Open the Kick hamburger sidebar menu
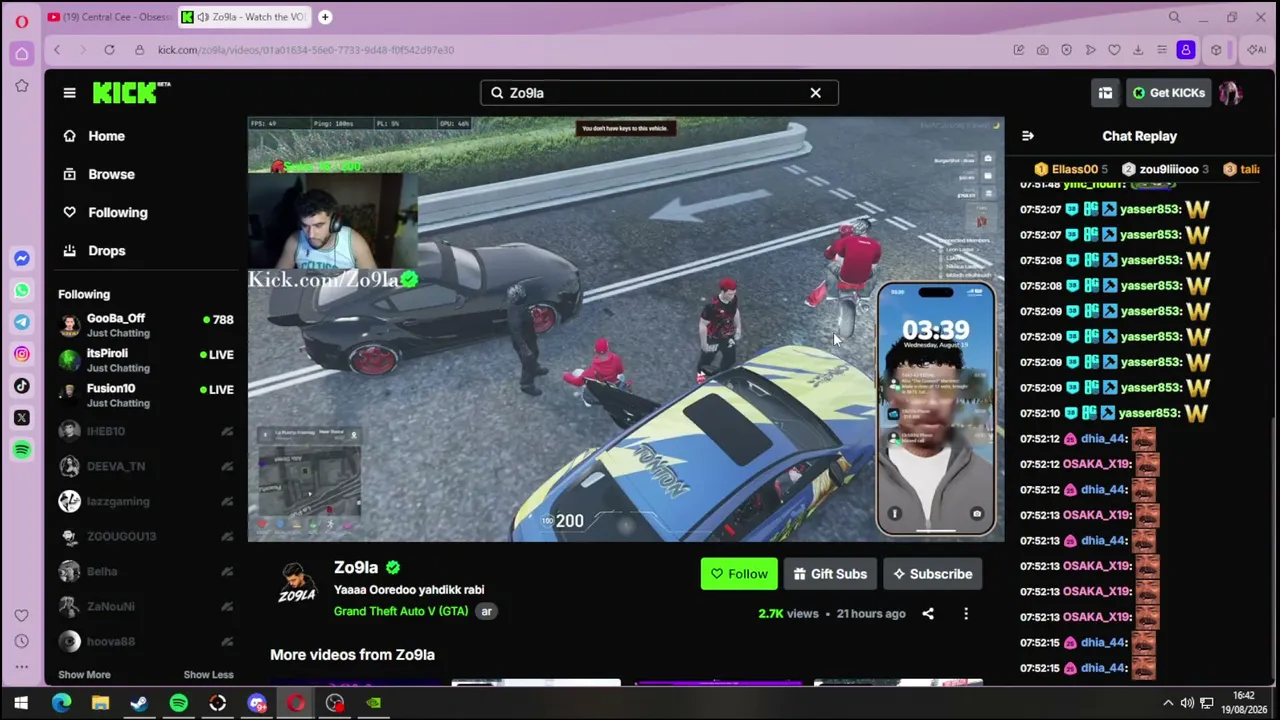The height and width of the screenshot is (720, 1280). [69, 93]
